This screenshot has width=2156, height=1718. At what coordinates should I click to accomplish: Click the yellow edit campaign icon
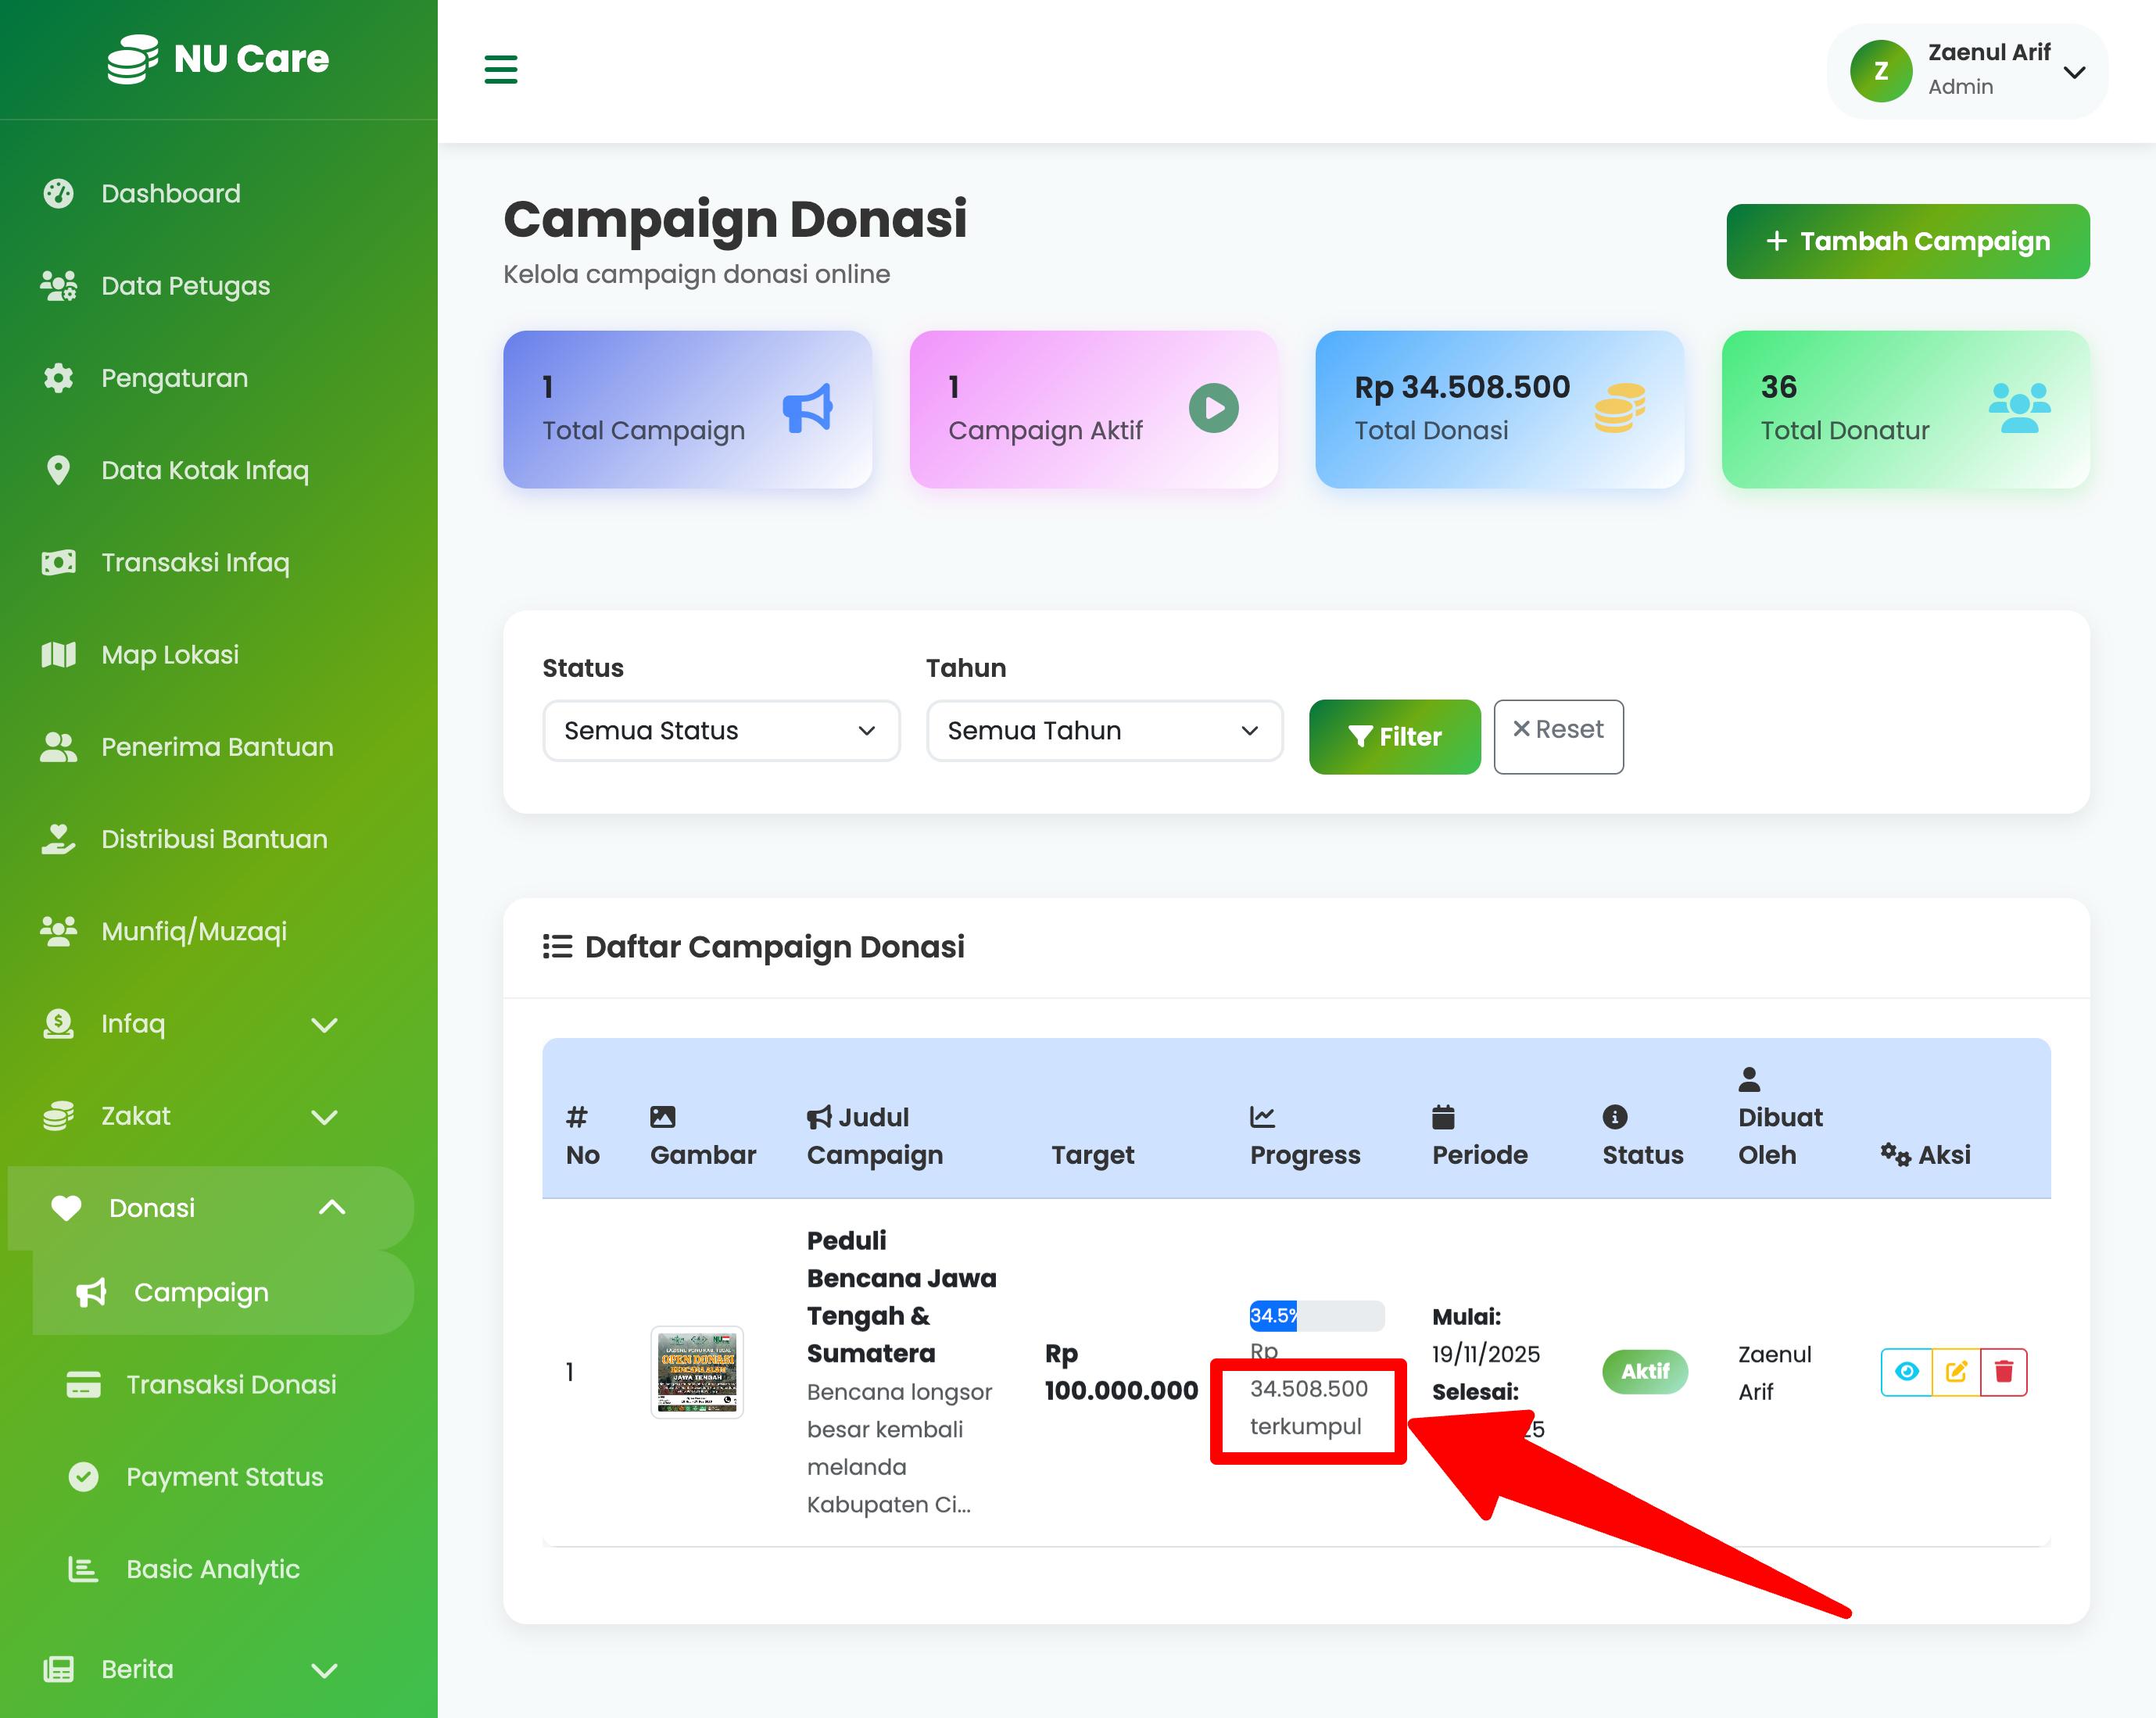(x=1956, y=1371)
